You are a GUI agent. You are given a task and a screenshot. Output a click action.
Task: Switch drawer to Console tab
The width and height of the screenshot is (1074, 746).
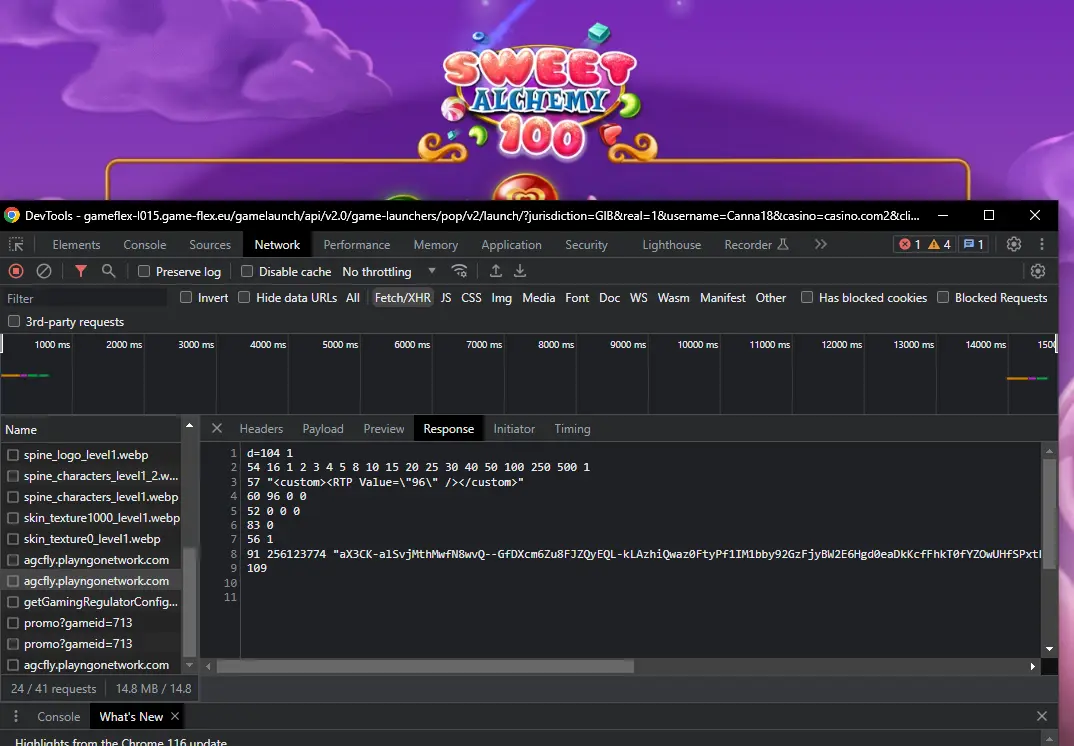[58, 717]
